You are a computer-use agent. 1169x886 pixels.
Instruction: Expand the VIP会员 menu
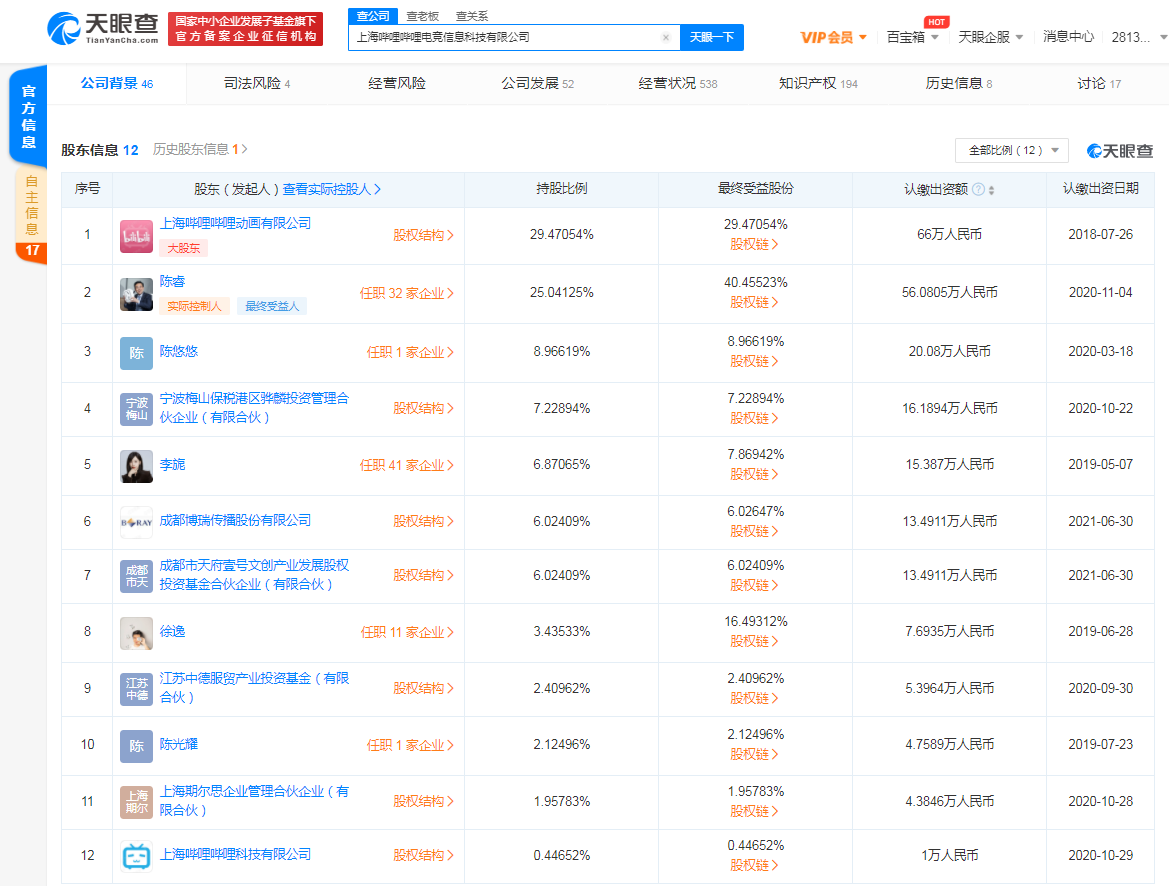(833, 37)
